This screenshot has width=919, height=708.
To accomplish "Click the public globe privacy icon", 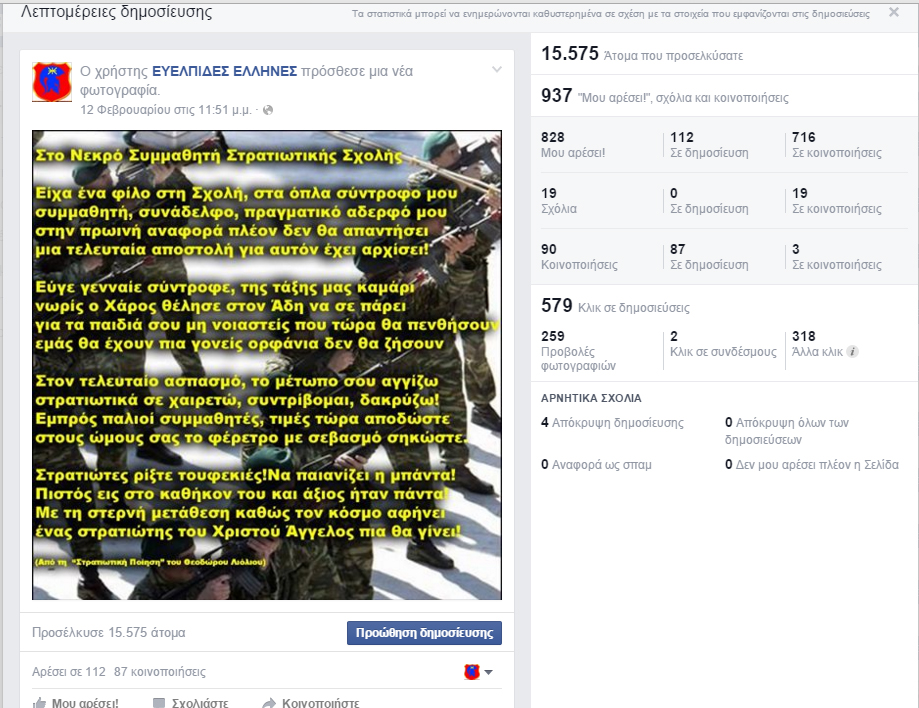I will click(x=268, y=110).
